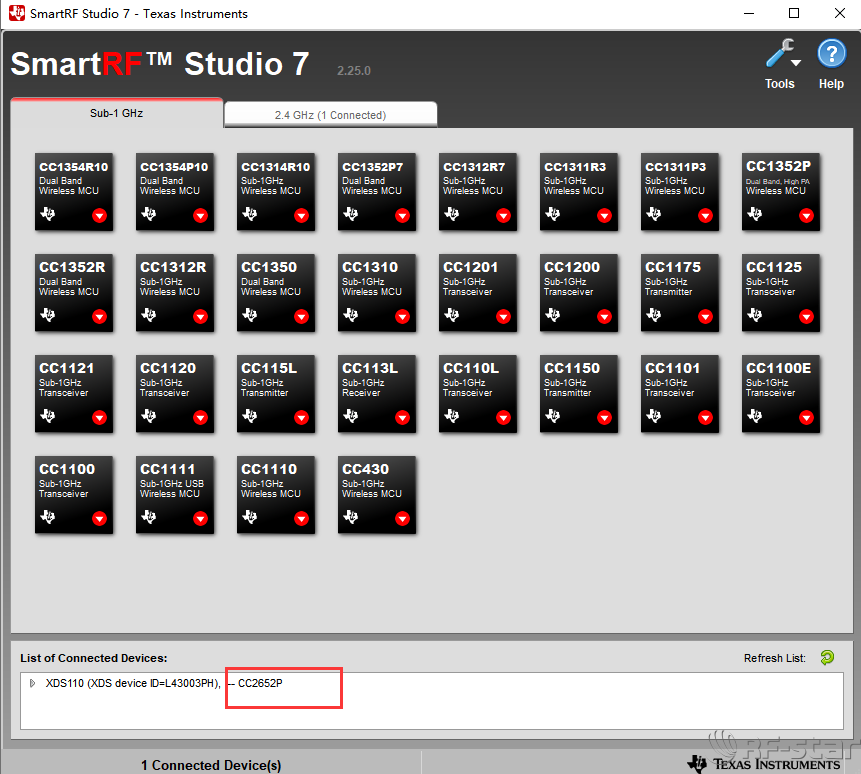
Task: Switch to 2.4 GHz (1 Connected) tab
Action: 330,115
